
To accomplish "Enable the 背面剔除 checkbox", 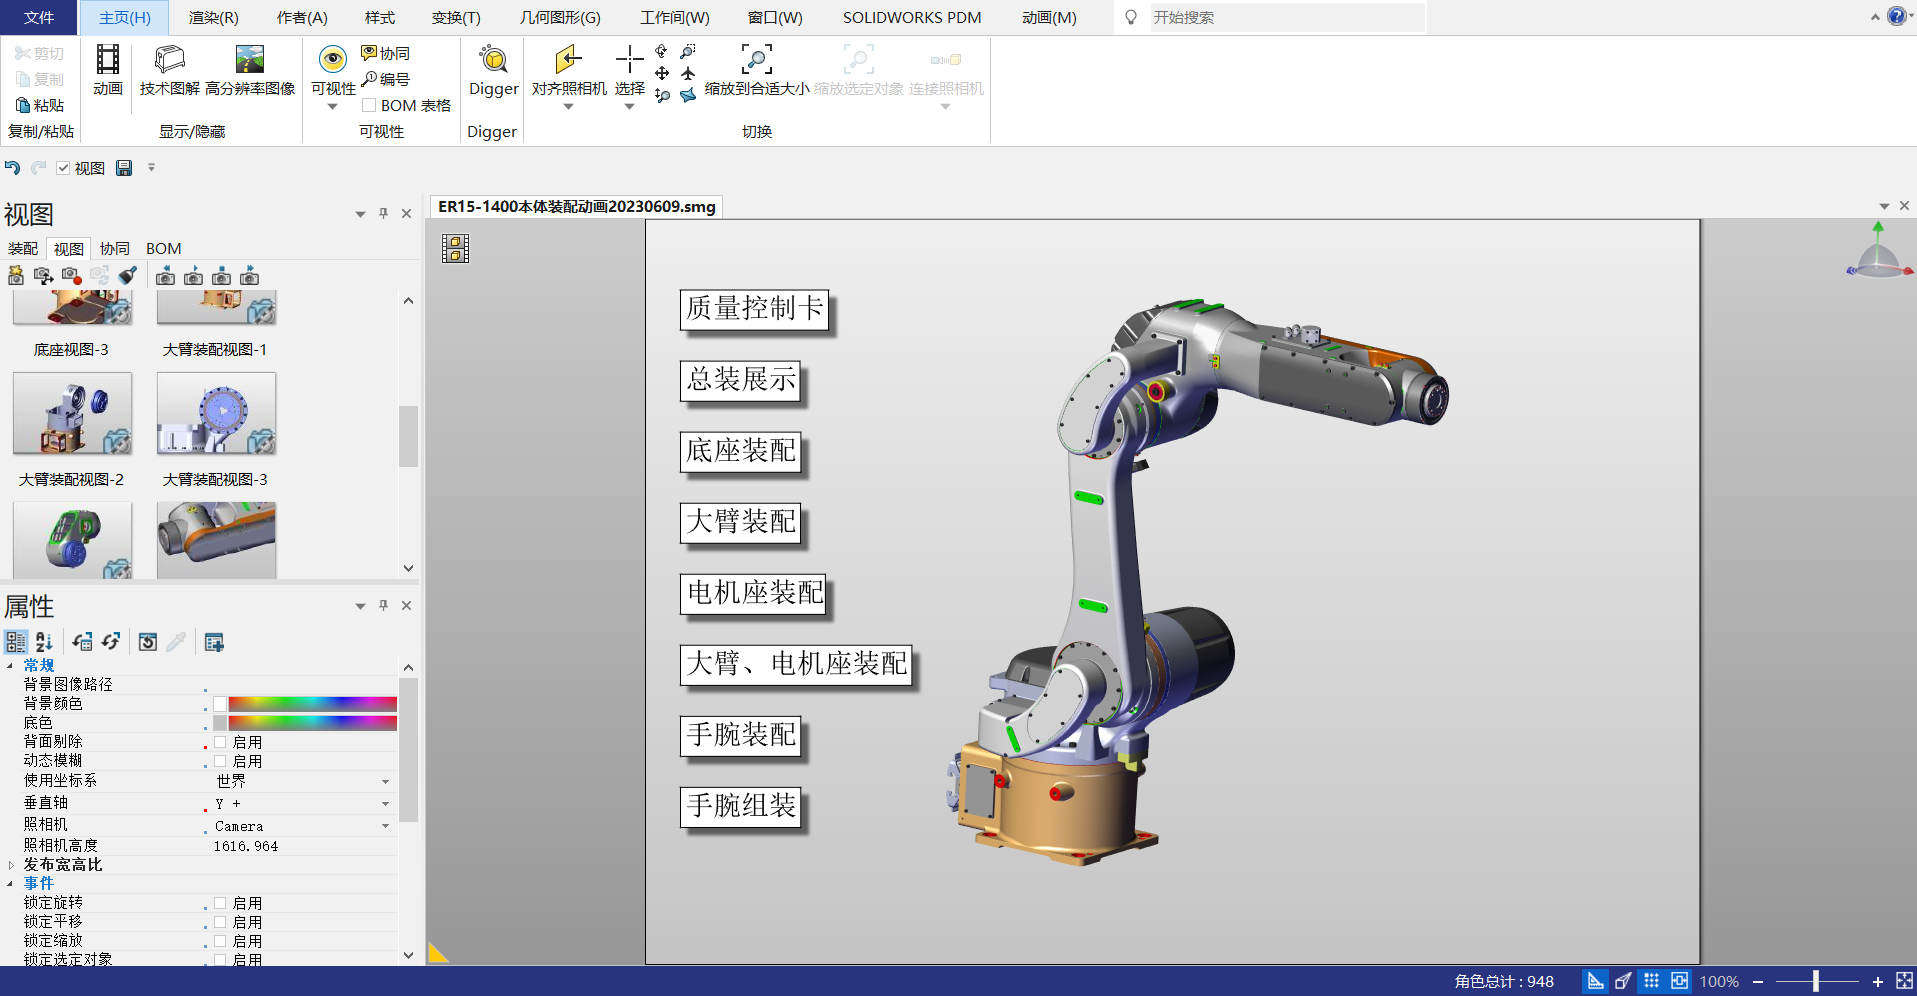I will tap(220, 742).
